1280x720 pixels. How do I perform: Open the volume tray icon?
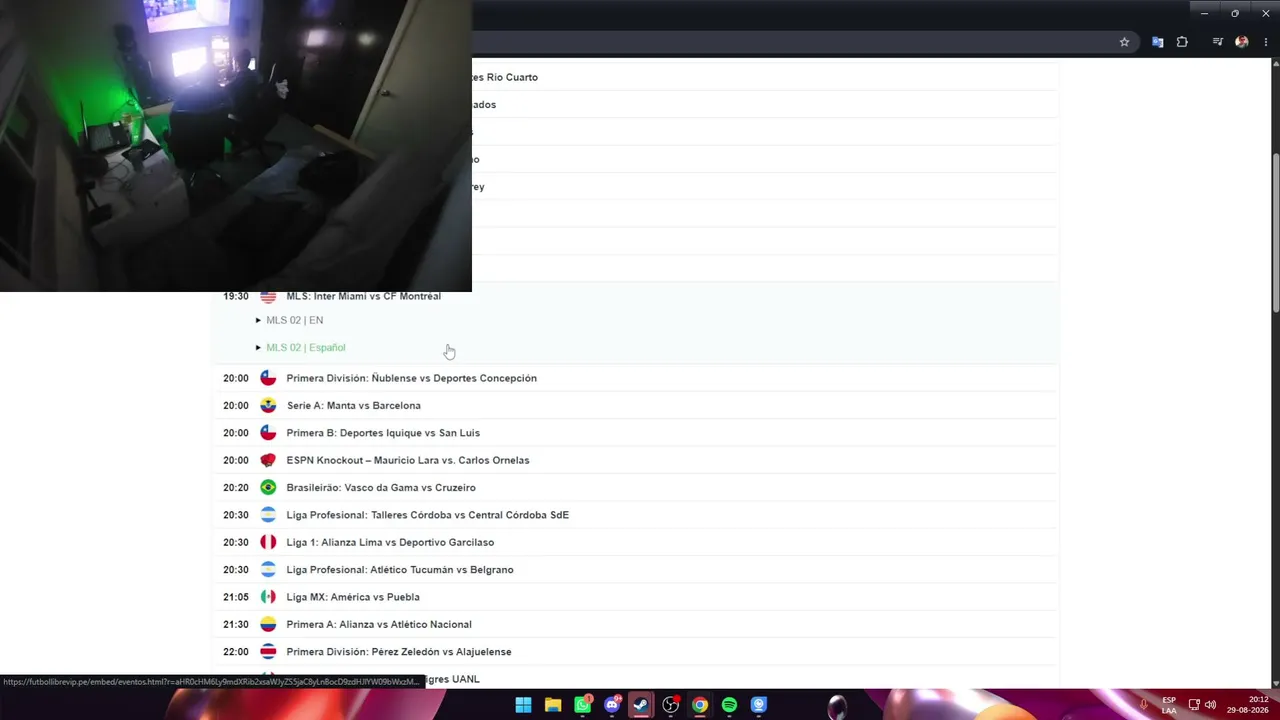tap(1210, 705)
